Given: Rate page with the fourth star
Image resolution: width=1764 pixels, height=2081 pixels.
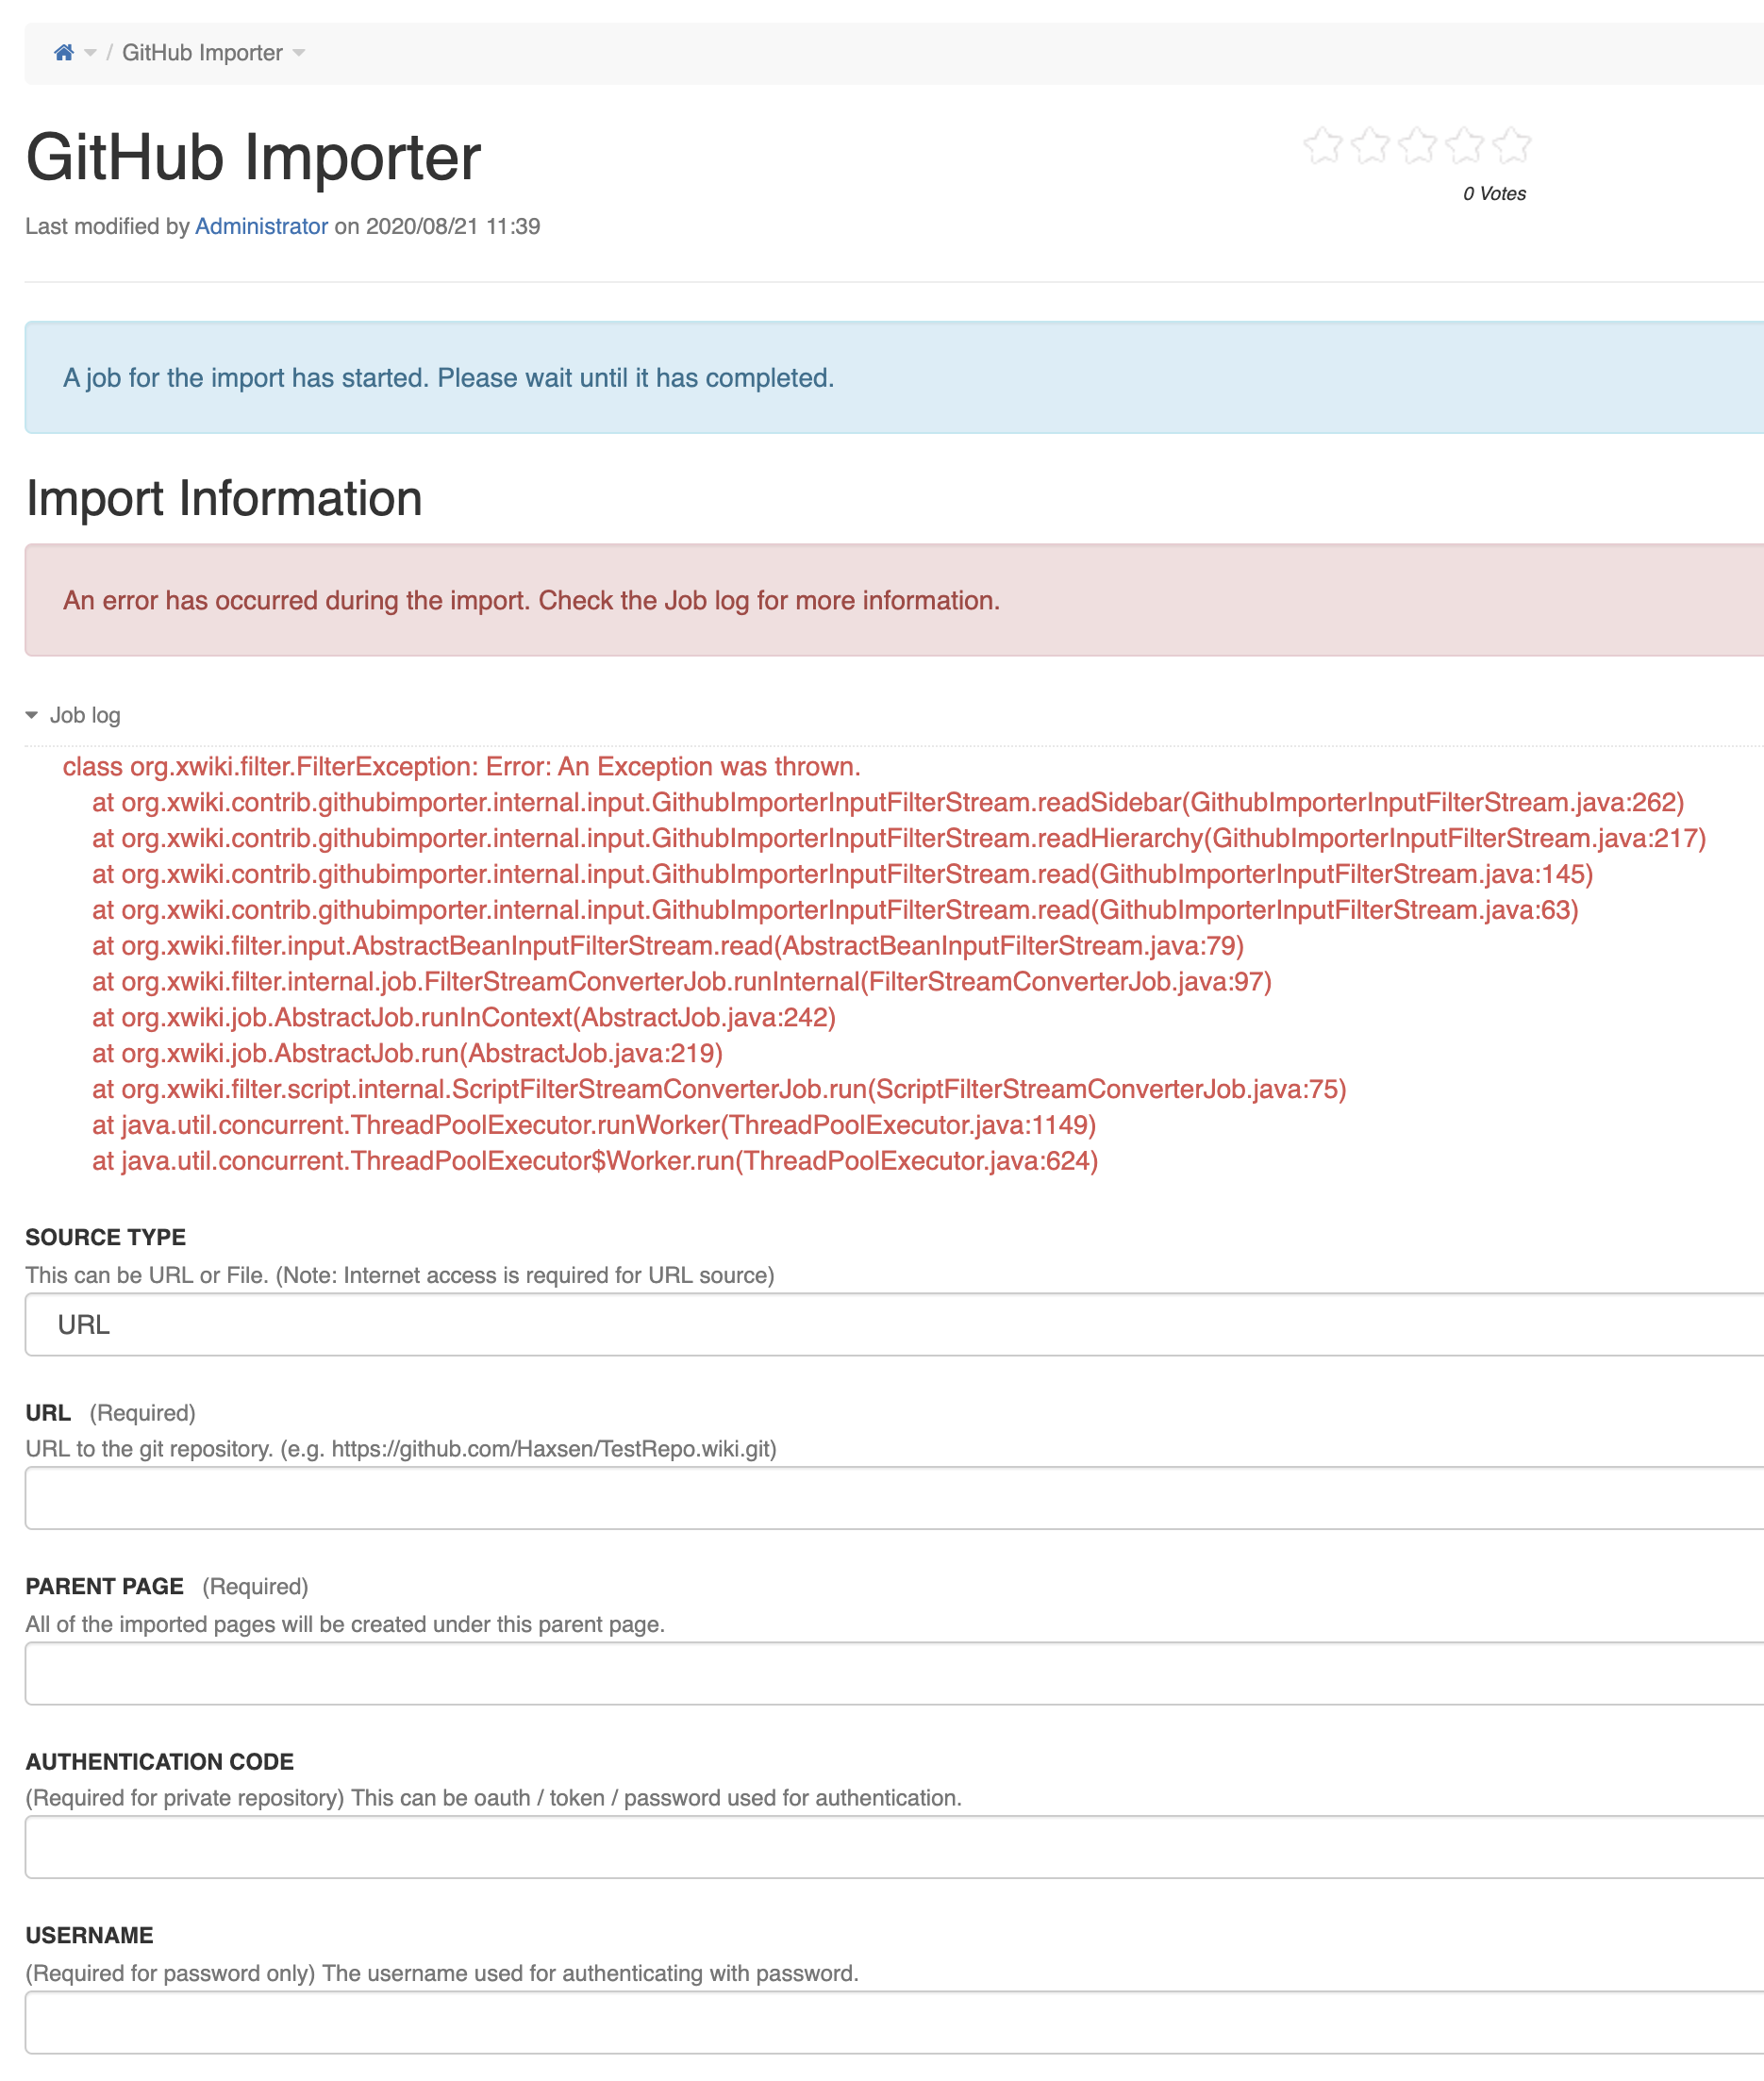Looking at the screenshot, I should [1465, 146].
